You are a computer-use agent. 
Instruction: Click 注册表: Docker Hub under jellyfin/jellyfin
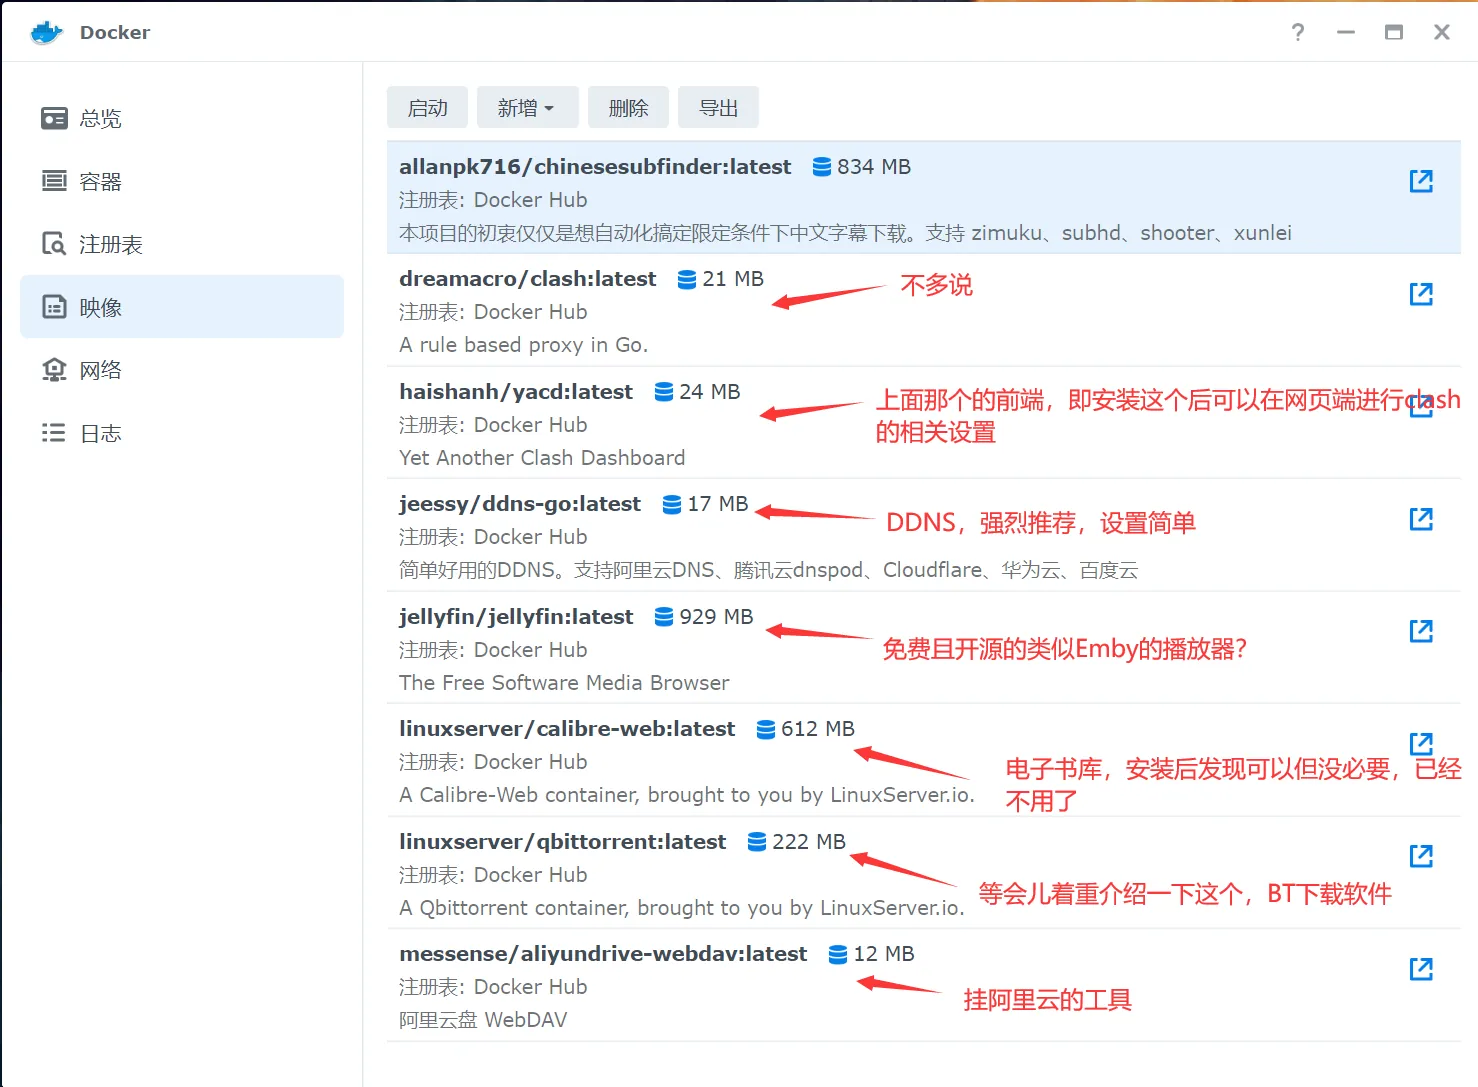493,650
